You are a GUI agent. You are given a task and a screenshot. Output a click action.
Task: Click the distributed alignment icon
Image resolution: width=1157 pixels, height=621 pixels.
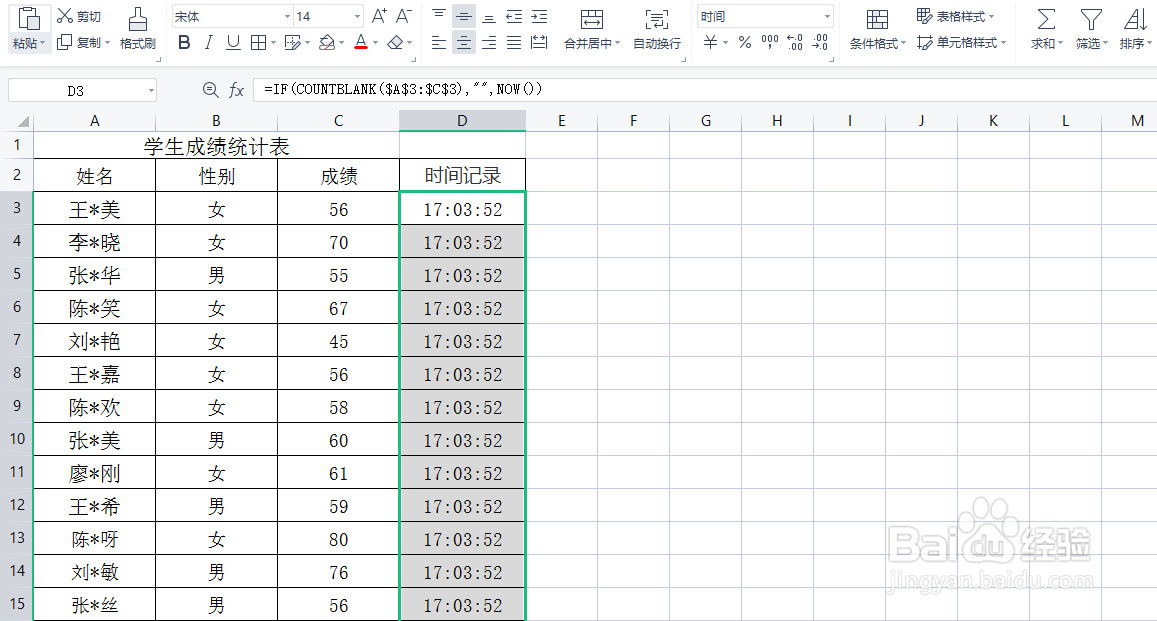(539, 43)
